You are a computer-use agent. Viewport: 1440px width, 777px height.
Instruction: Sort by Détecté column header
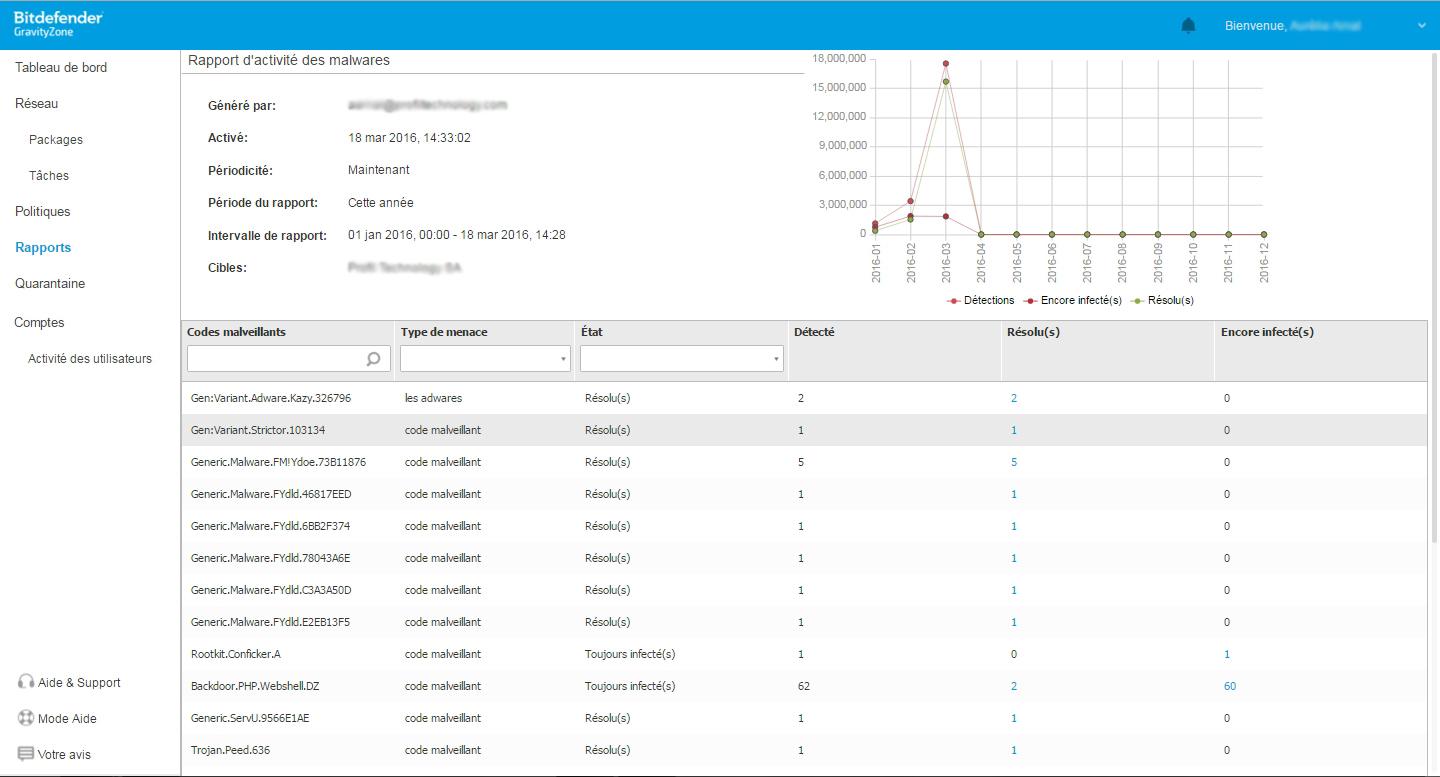point(814,332)
